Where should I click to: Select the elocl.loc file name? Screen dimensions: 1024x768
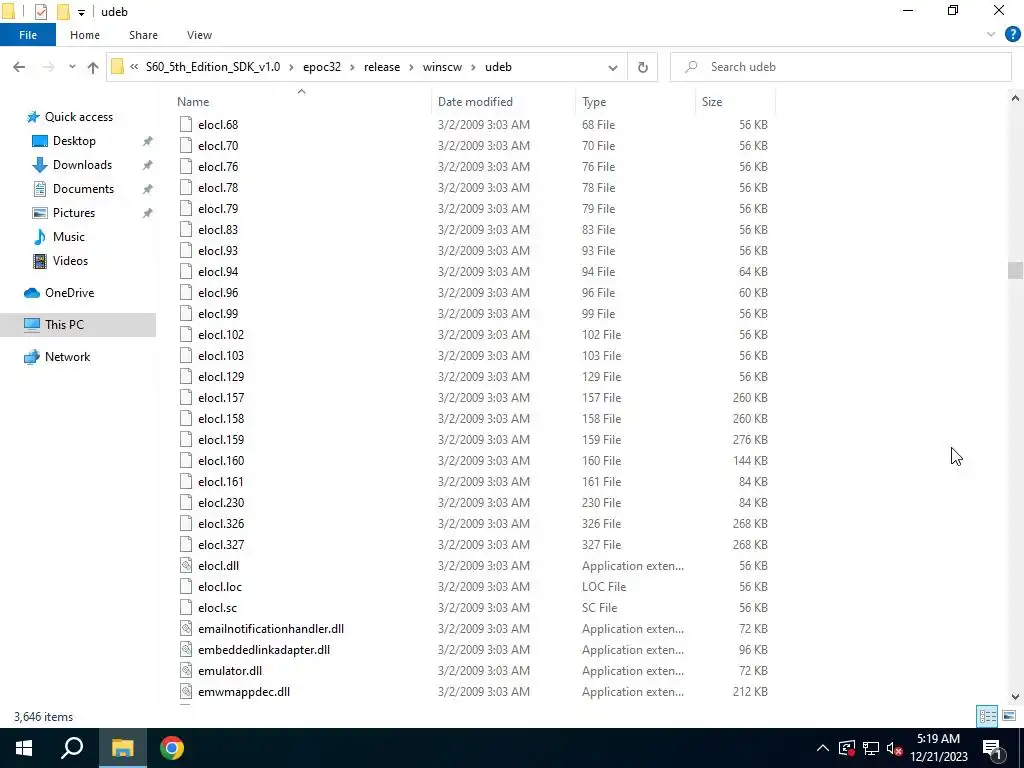[220, 586]
